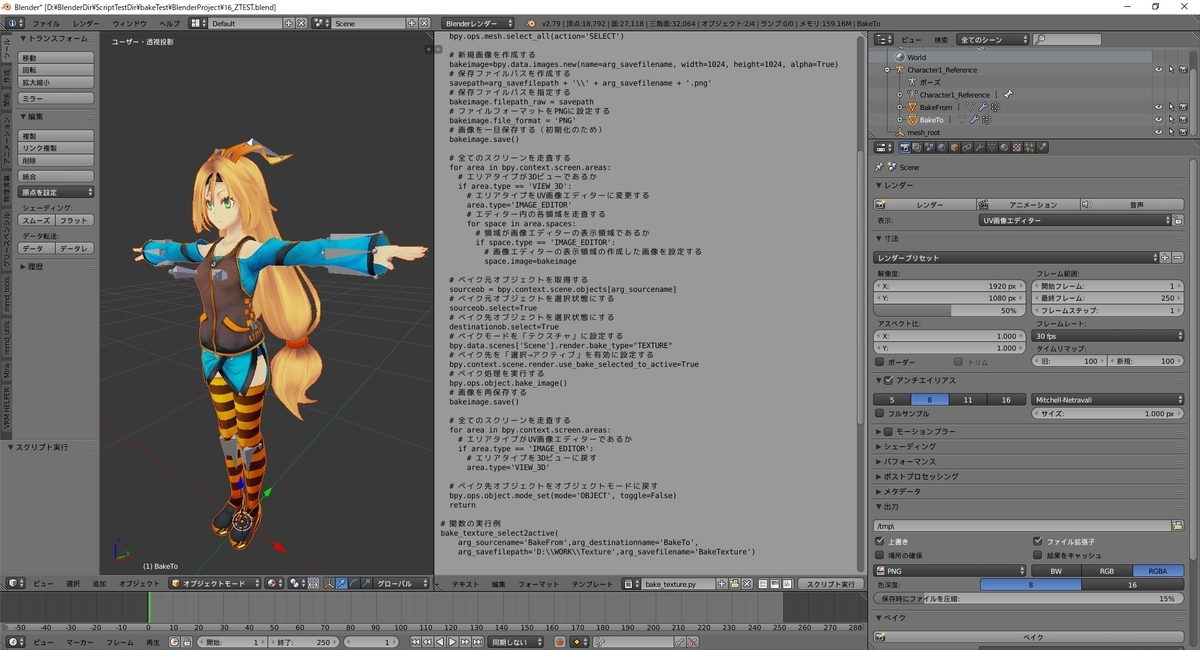Enable the 場所の確保 checkbox
Screen dimensions: 1200x650
pos(880,554)
